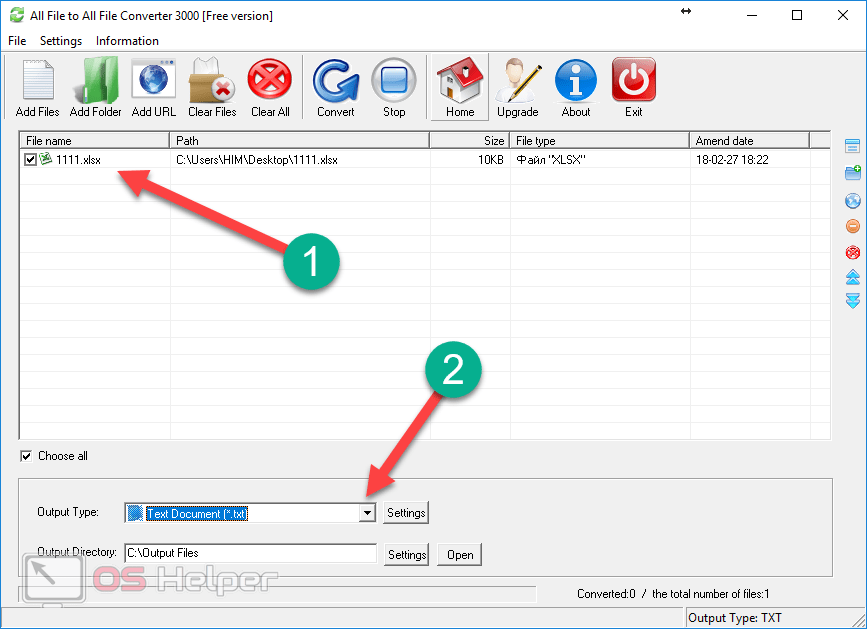Open the Home toolbar icon
Screen dimensions: 867x629
[x=460, y=81]
